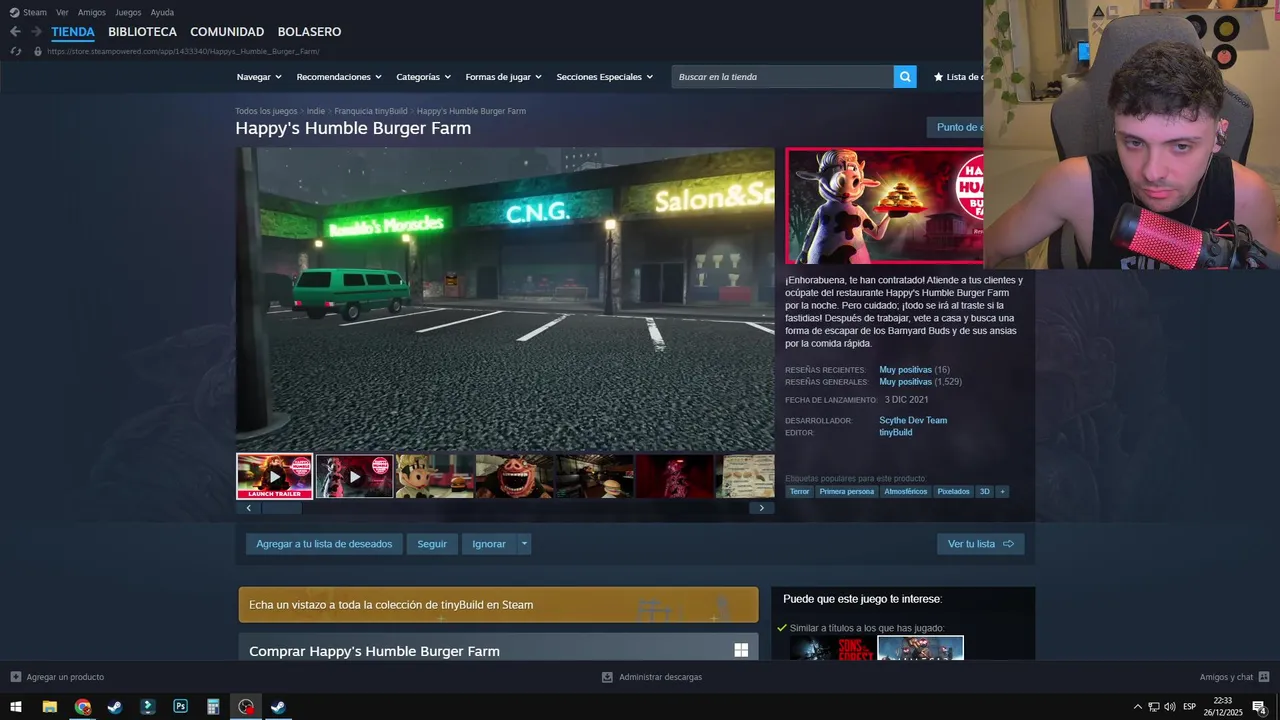Screen dimensions: 1280x720
Task: Go back with the left arrow navigation icon
Action: (x=15, y=32)
